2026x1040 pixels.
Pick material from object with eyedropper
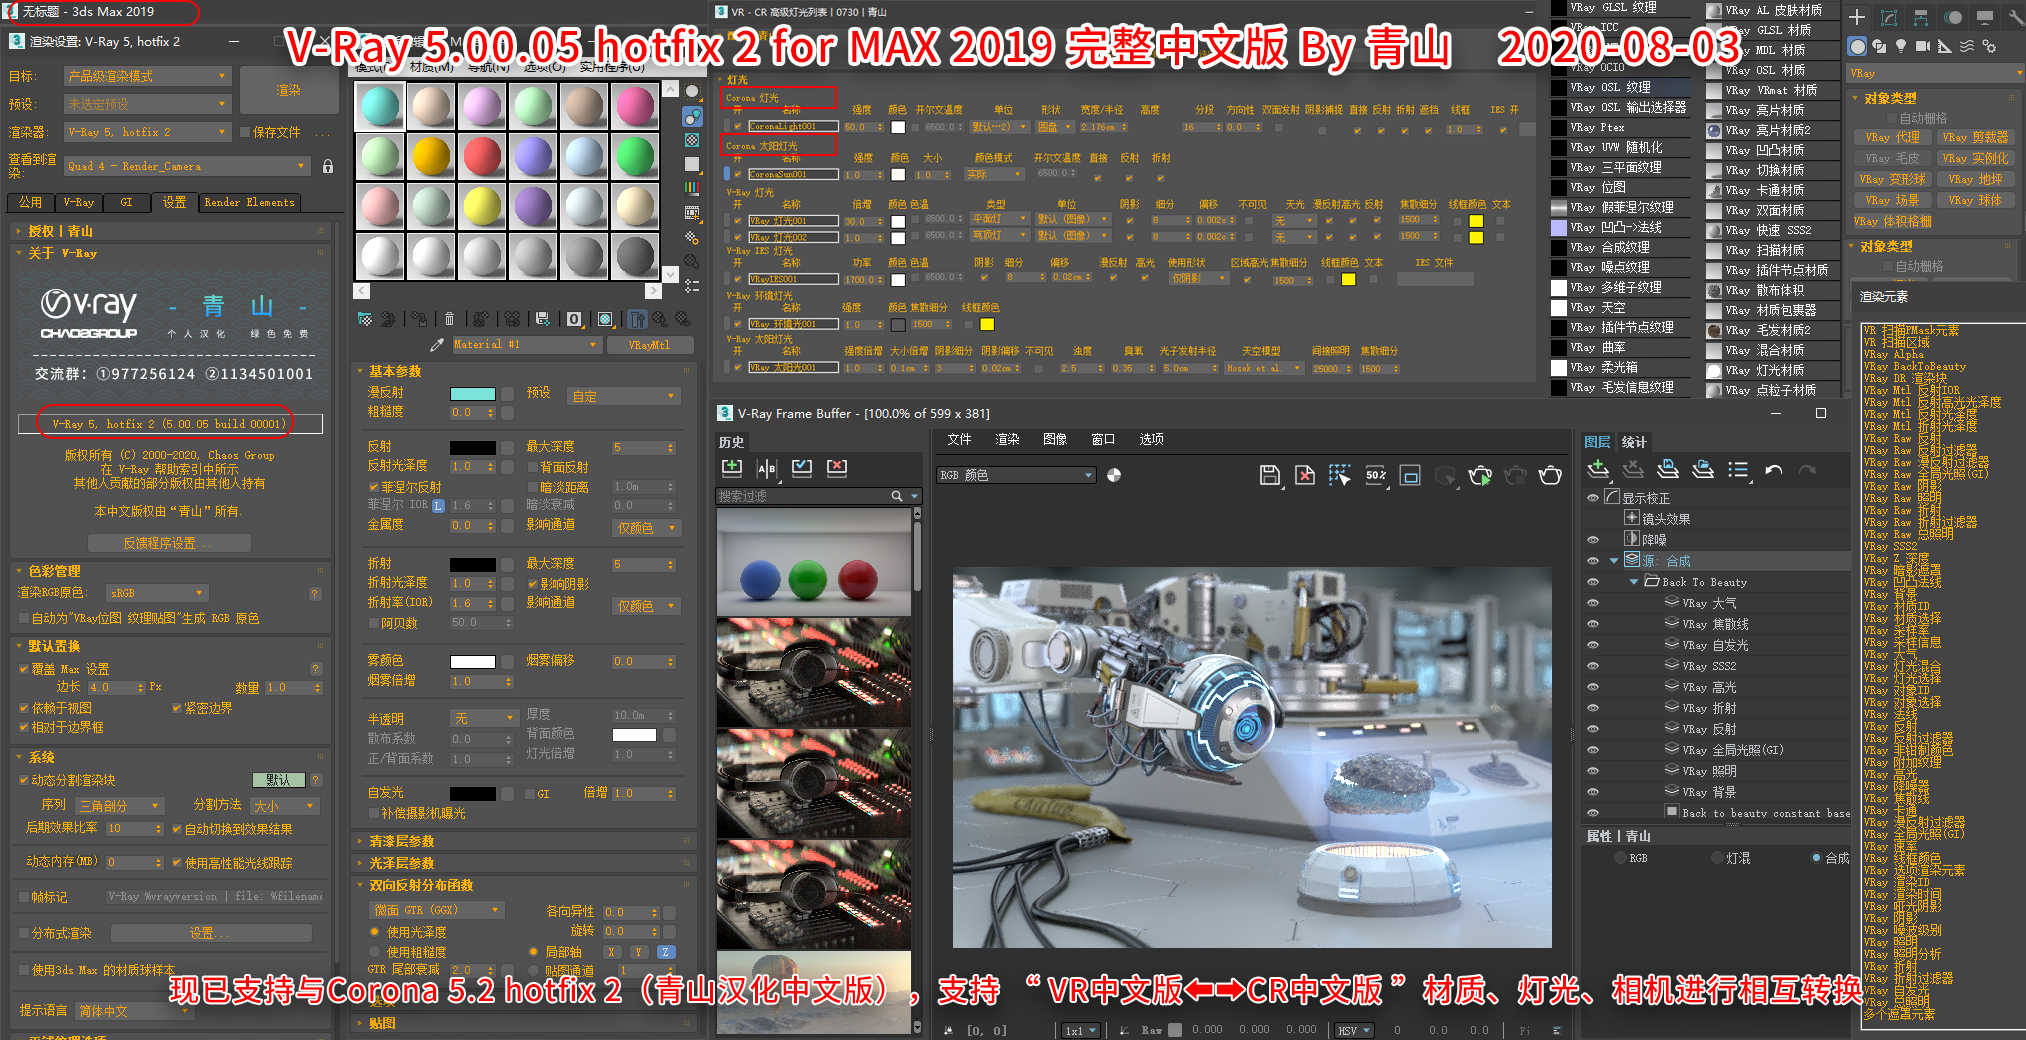click(436, 345)
